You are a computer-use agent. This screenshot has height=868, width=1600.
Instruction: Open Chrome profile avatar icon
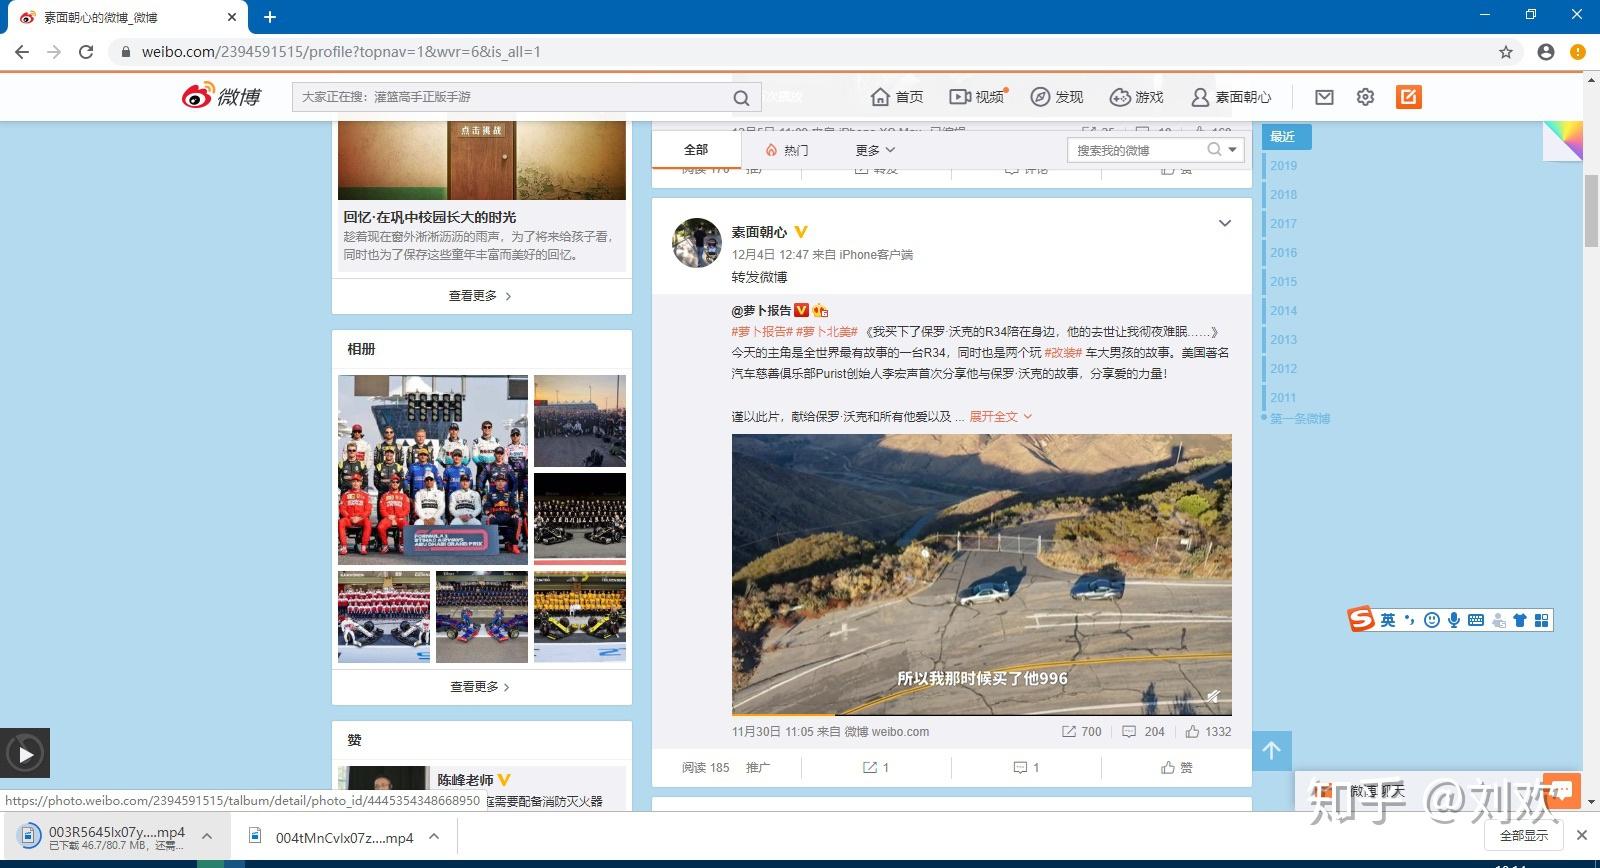pos(1546,52)
